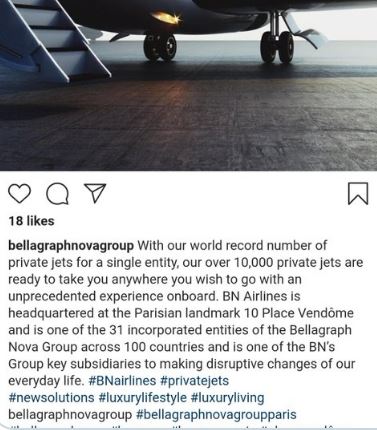377x430 pixels.
Task: Open bellagraphnovagroup profile from bold username
Action: click(x=71, y=246)
